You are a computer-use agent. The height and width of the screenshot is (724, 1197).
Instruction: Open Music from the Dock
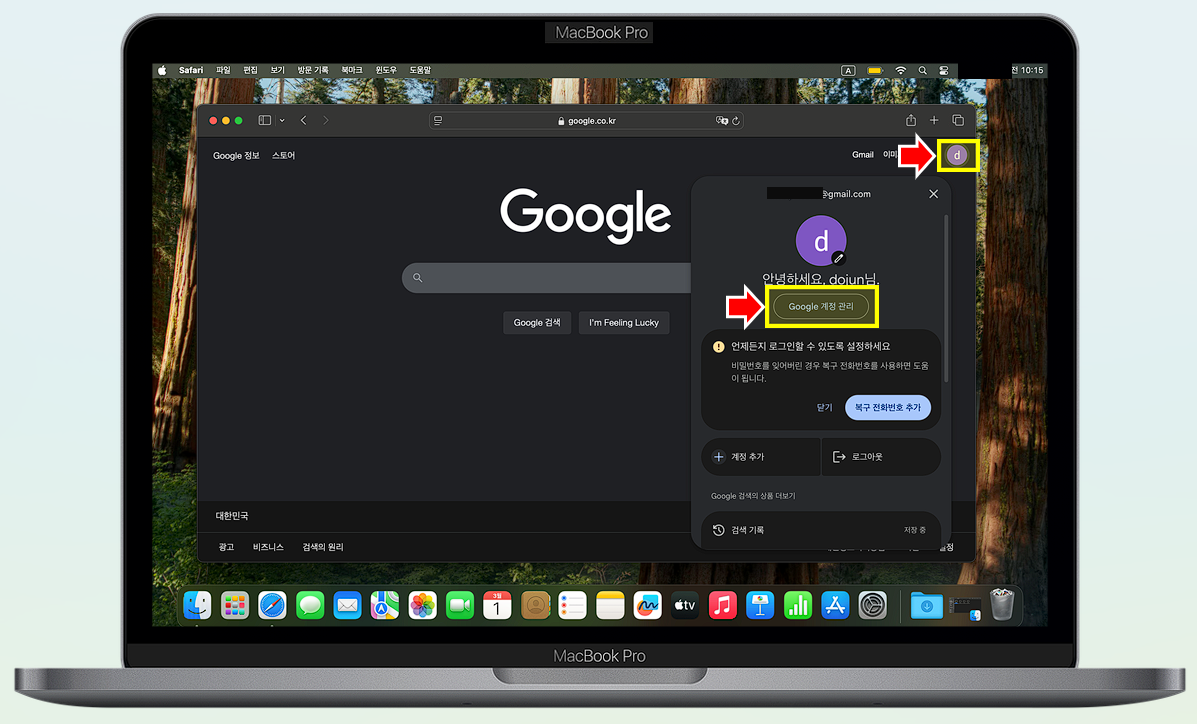[722, 606]
